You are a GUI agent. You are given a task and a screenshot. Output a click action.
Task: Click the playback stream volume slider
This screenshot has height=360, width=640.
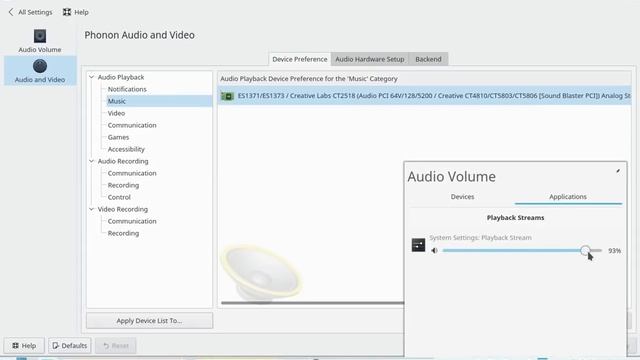click(522, 251)
